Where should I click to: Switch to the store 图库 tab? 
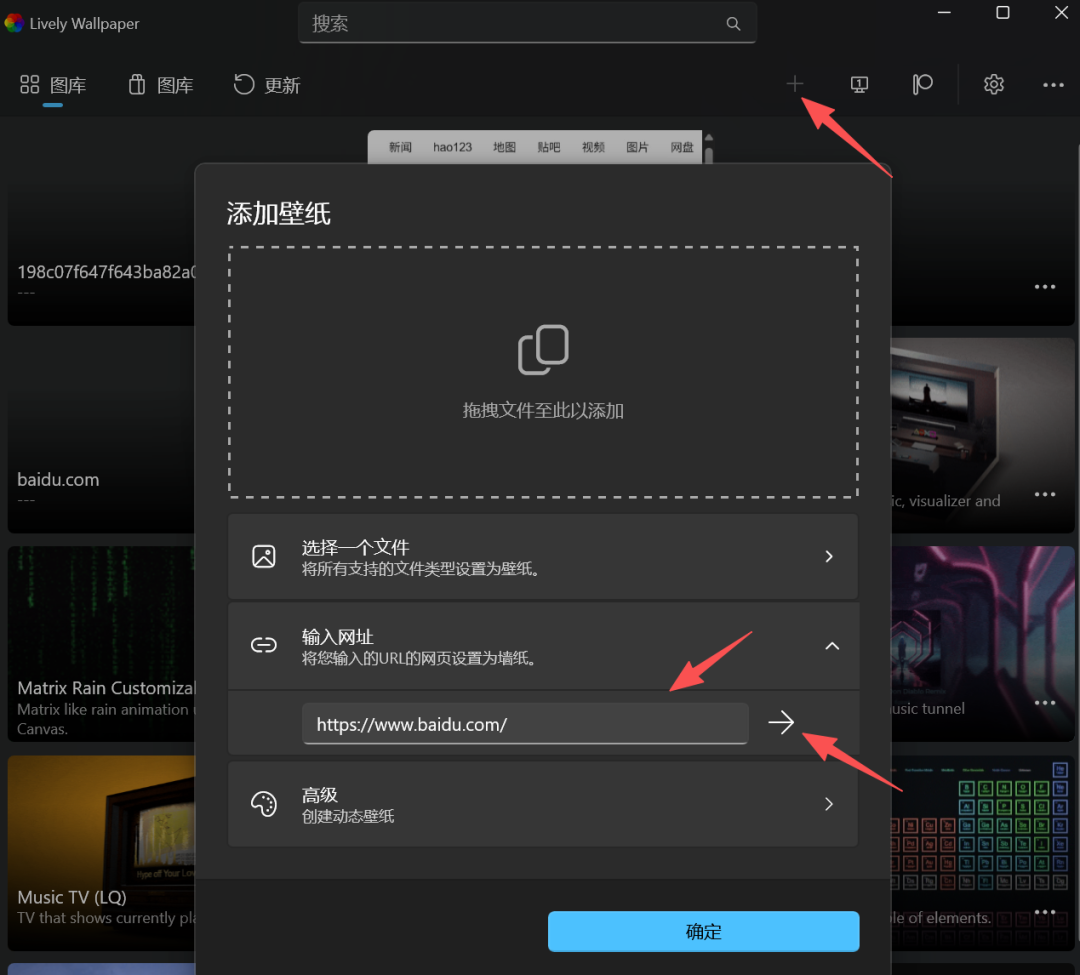click(160, 85)
